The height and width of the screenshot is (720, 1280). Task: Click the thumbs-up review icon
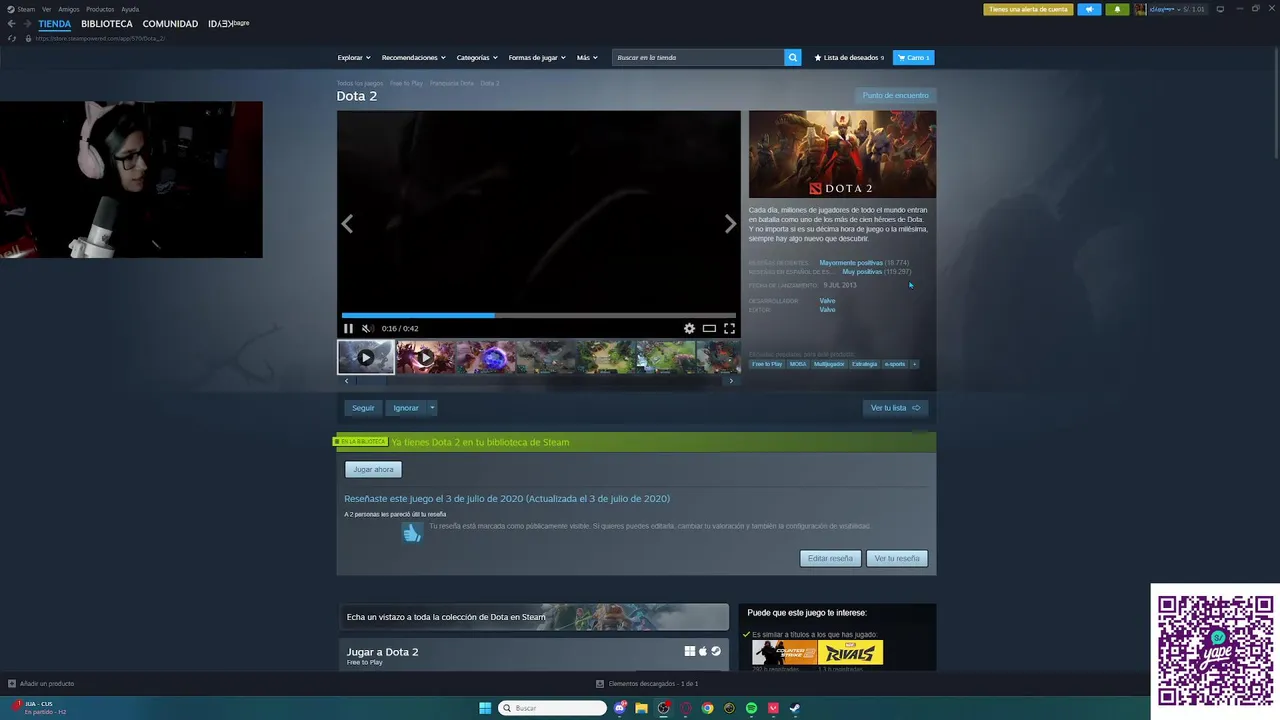pos(411,533)
